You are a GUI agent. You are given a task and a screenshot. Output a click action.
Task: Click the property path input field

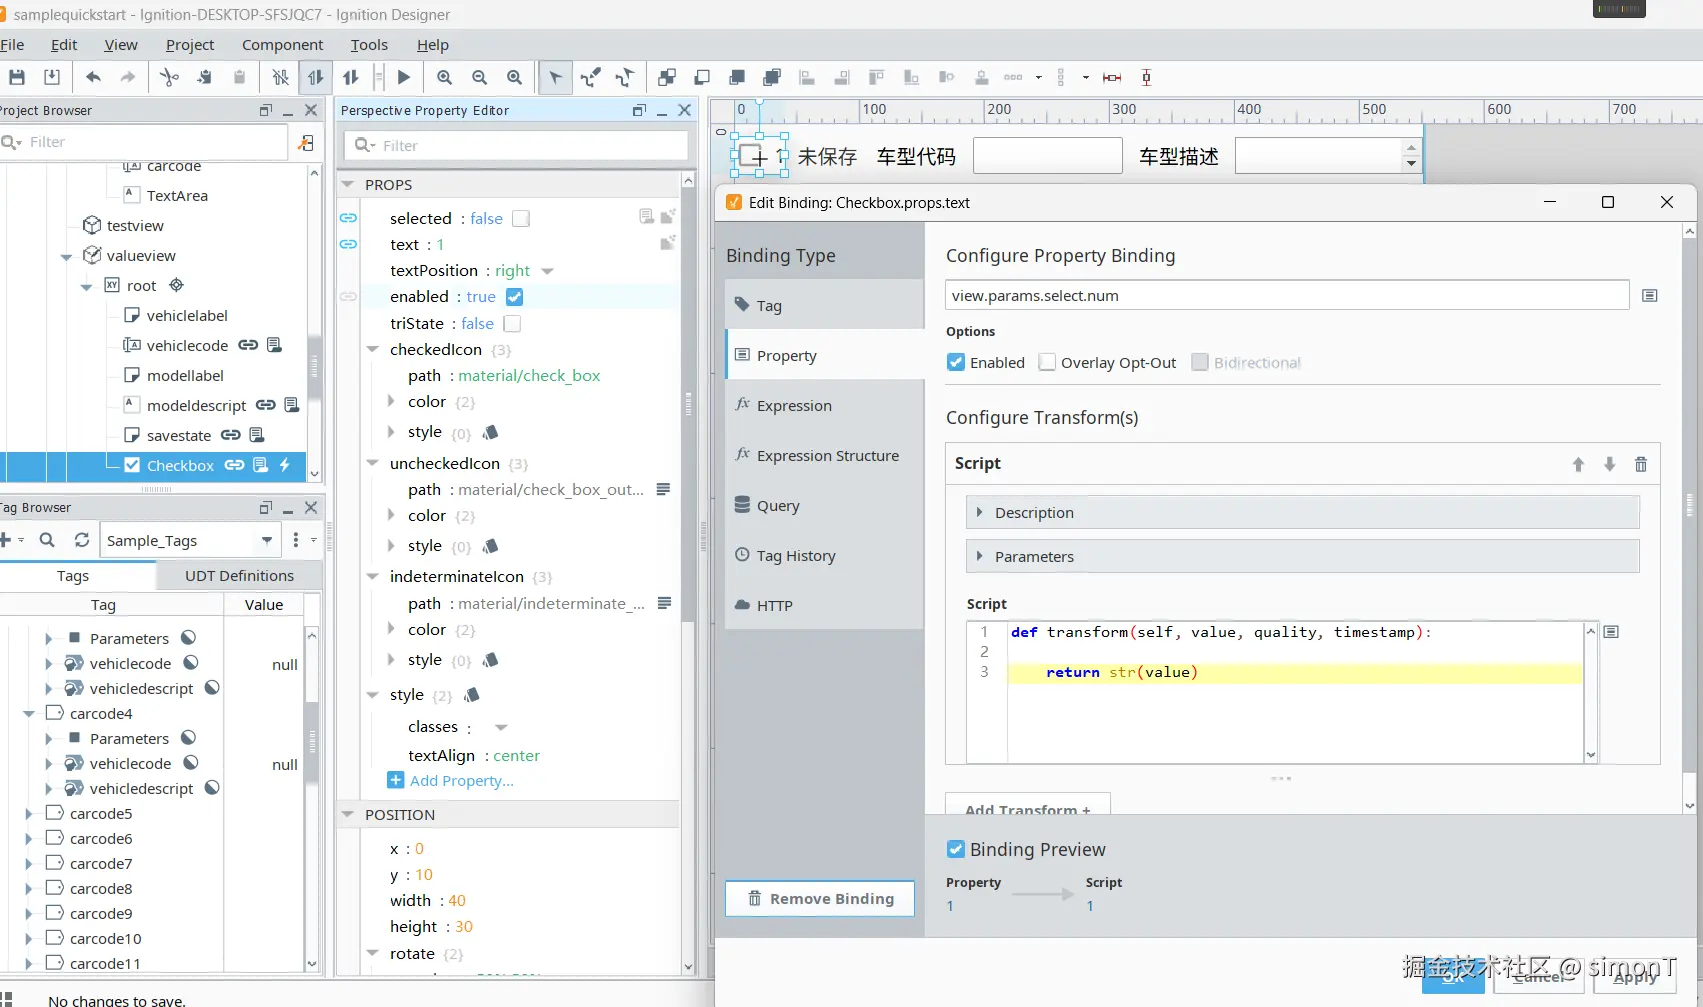(x=1287, y=295)
